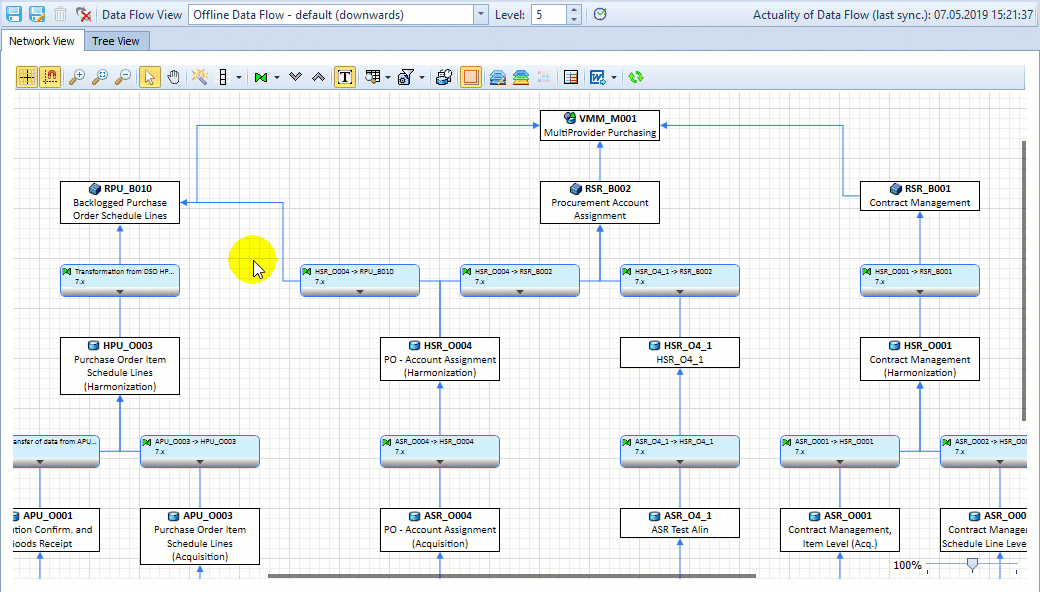Select the text annotation tool
This screenshot has height=592, width=1040.
click(344, 76)
